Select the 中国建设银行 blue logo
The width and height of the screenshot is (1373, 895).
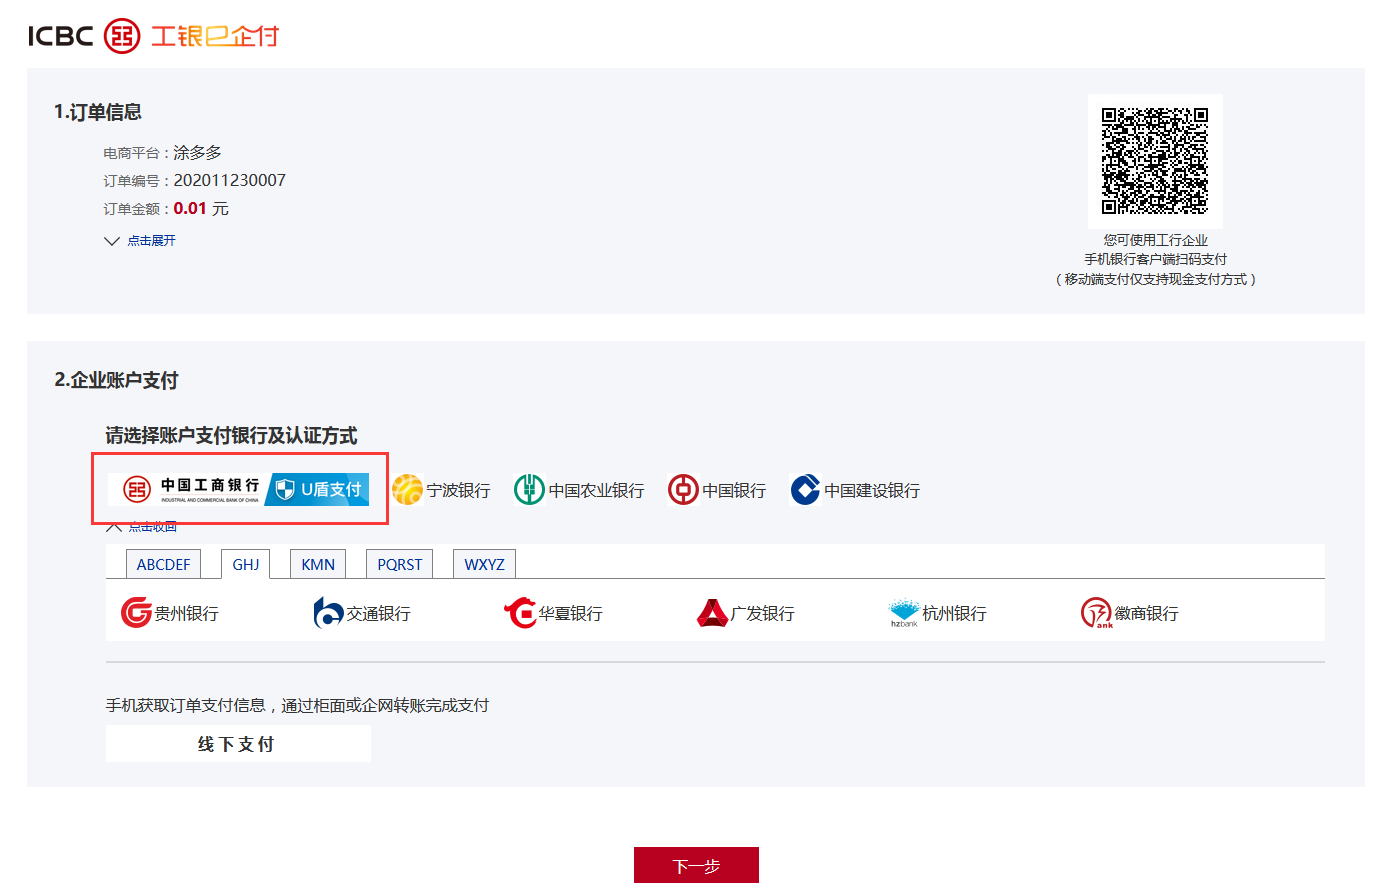click(805, 490)
